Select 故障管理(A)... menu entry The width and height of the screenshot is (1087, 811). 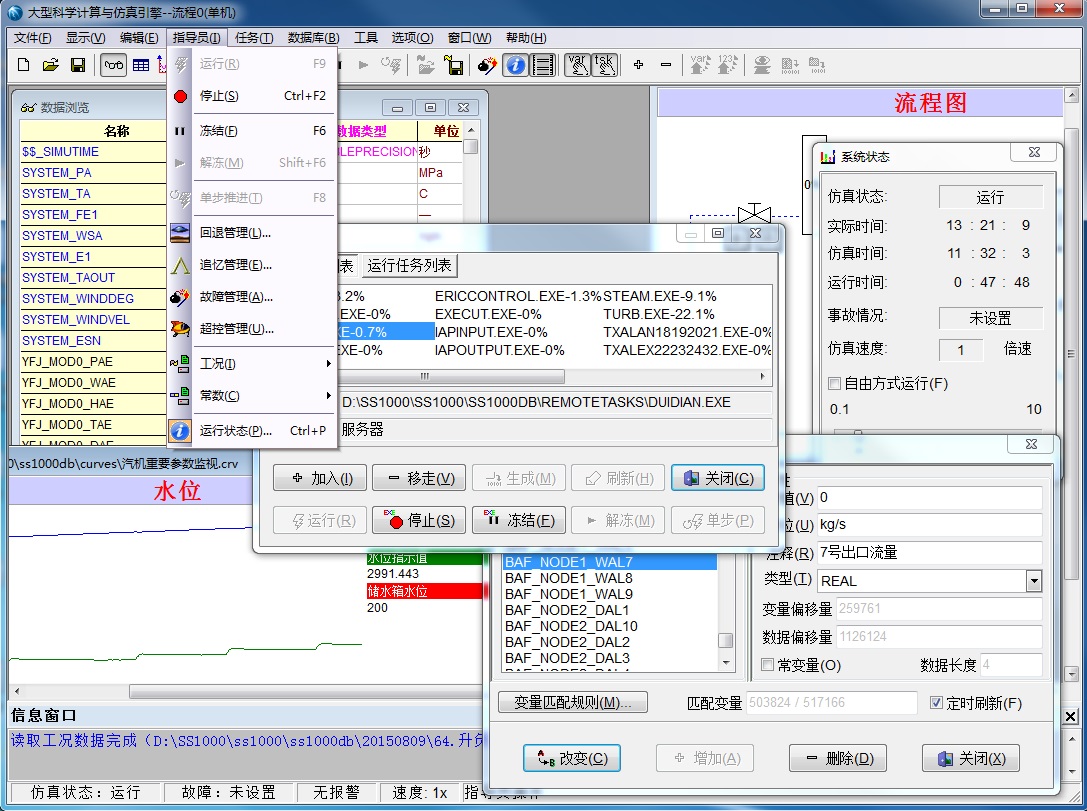[236, 297]
